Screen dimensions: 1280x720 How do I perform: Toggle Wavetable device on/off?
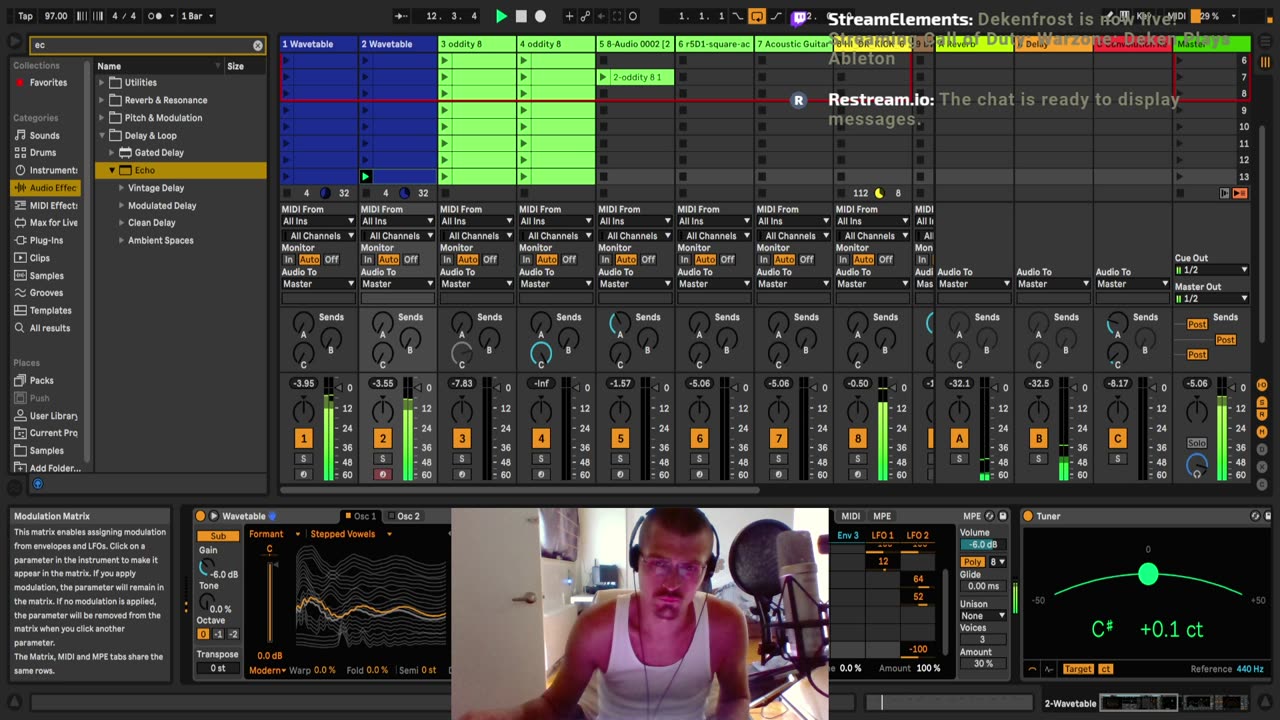pos(200,516)
